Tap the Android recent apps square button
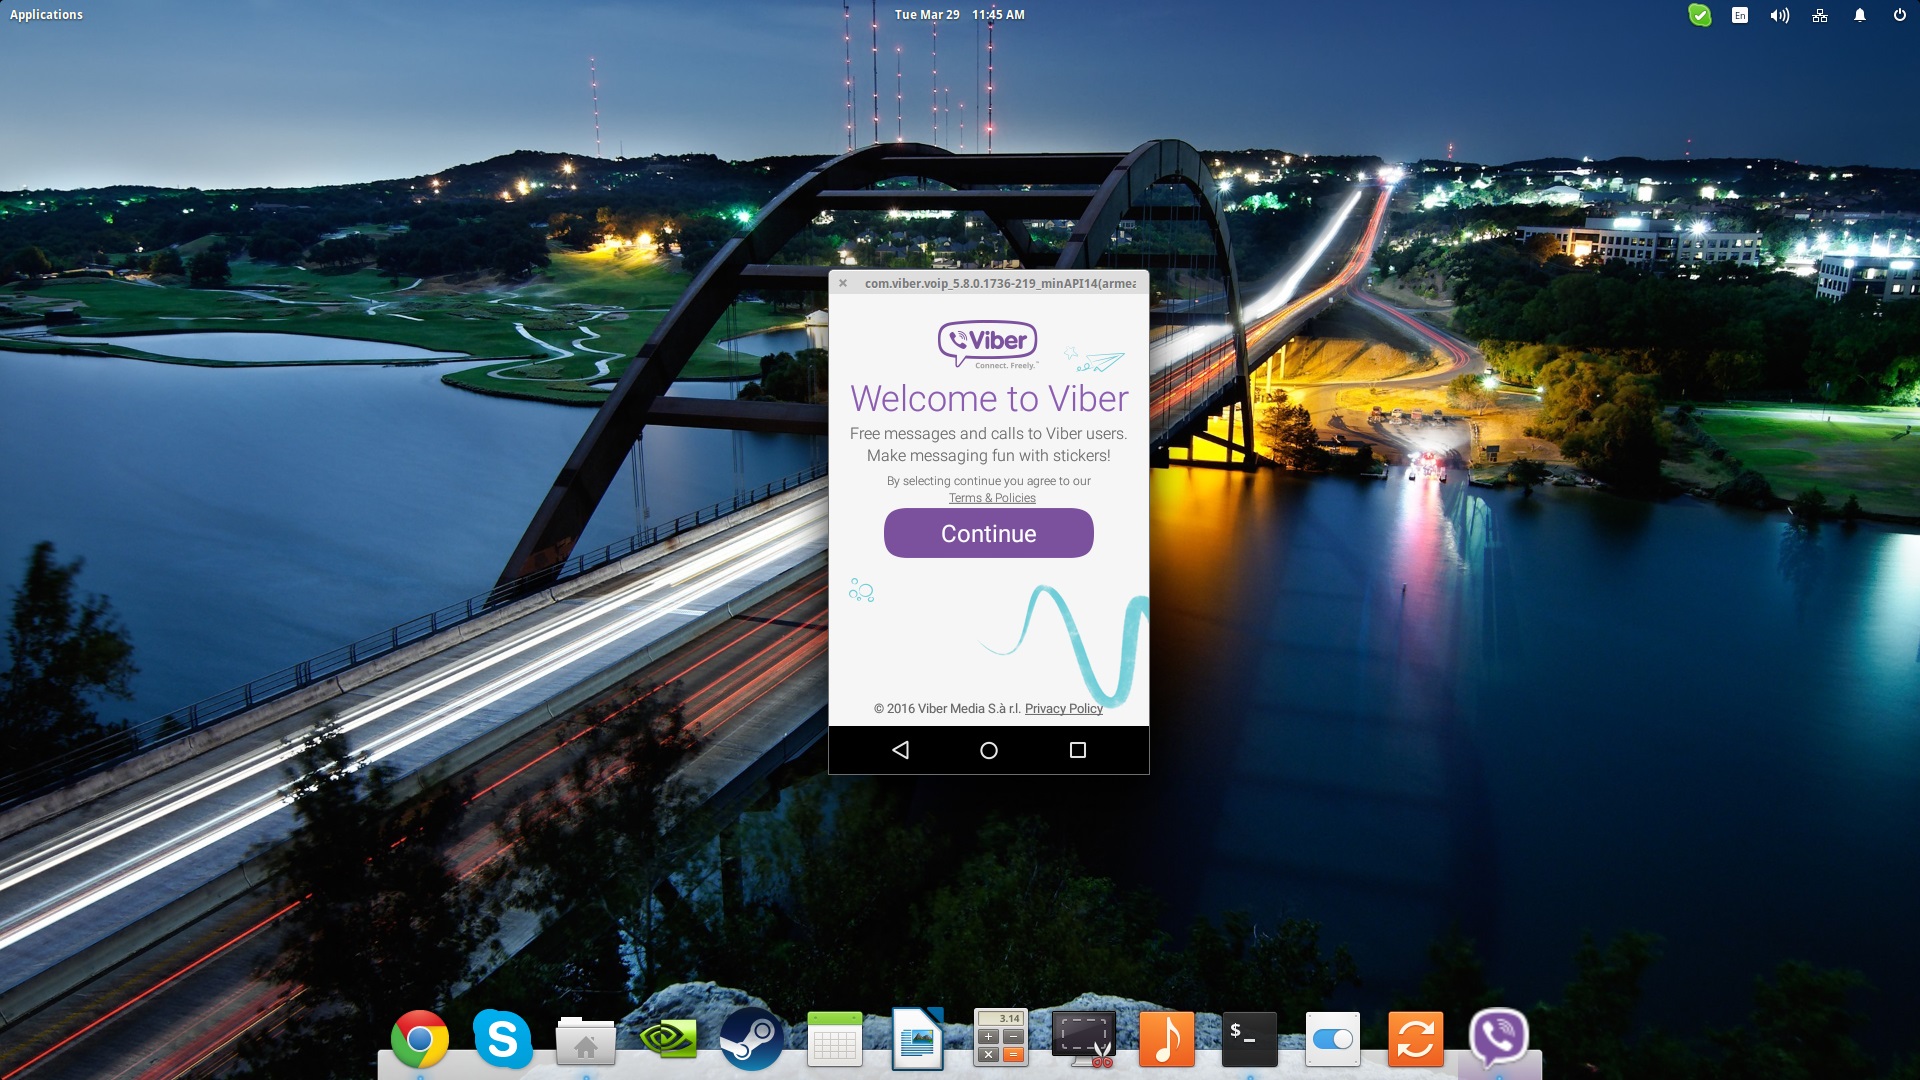 pyautogui.click(x=1078, y=750)
